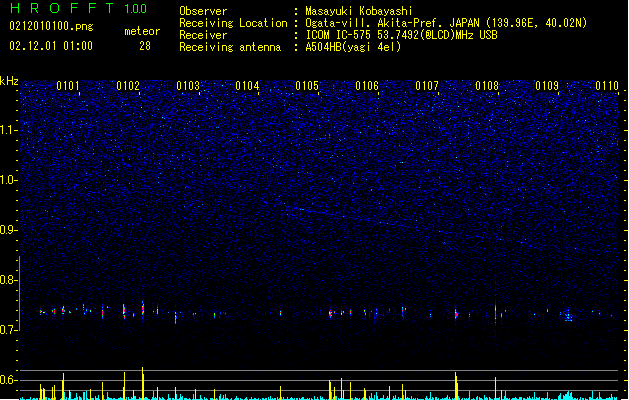The width and height of the screenshot is (629, 400).
Task: Click the 'Receiver' field label
Action: tap(203, 35)
